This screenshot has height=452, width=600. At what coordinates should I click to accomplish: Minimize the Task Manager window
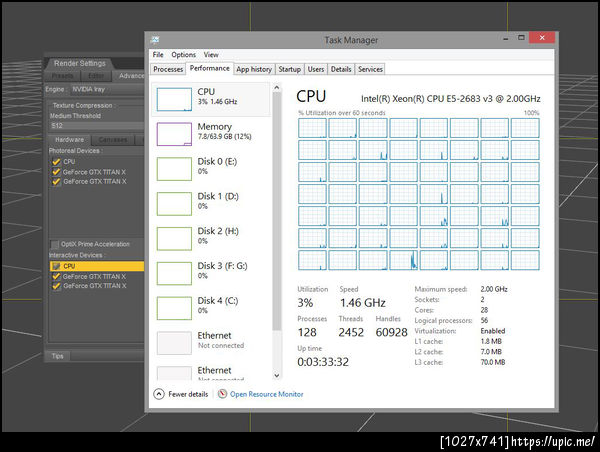click(505, 38)
